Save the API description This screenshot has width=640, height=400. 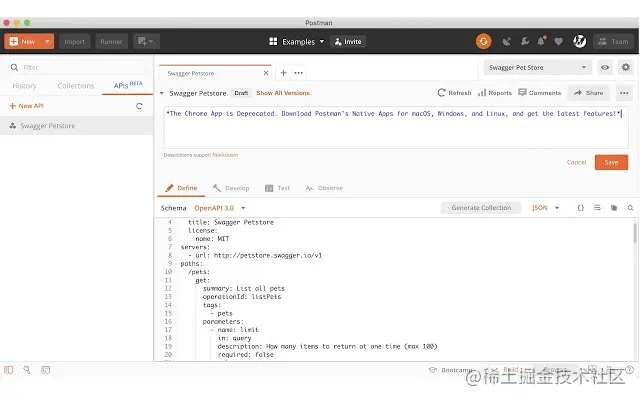pos(611,162)
